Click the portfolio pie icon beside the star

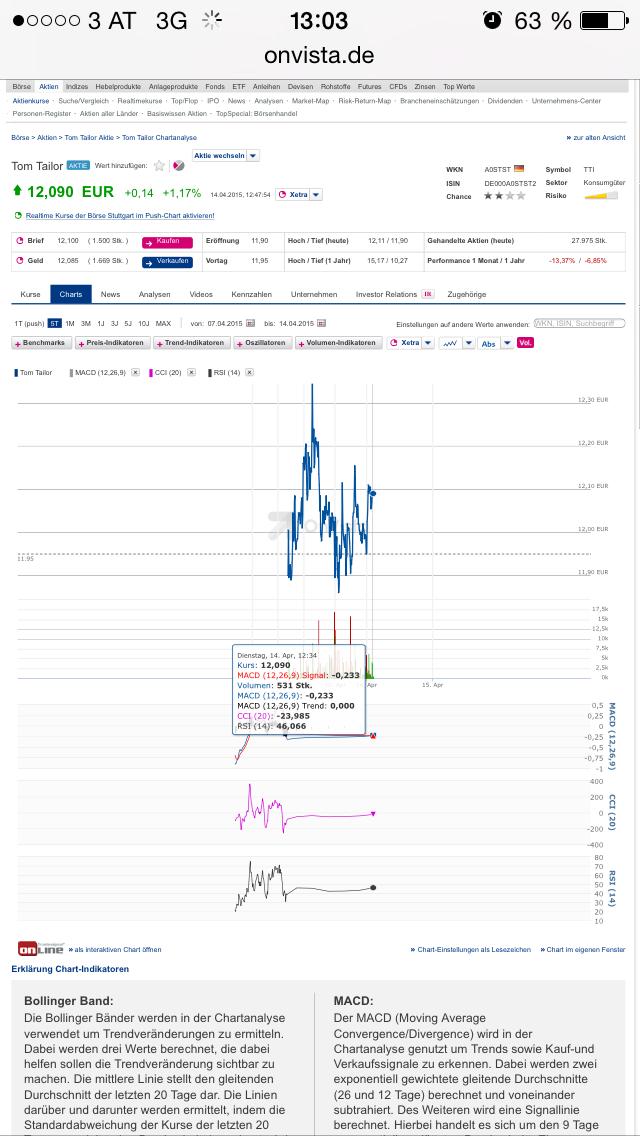point(178,166)
